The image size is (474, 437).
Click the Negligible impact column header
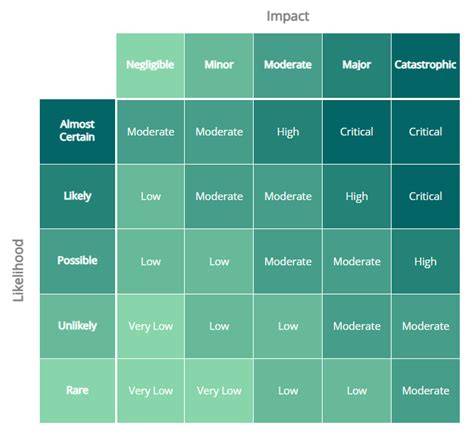(150, 65)
